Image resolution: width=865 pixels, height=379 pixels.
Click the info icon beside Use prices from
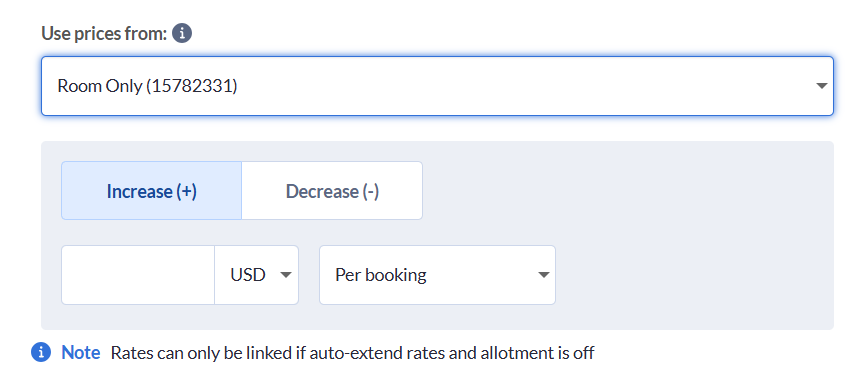click(x=182, y=34)
